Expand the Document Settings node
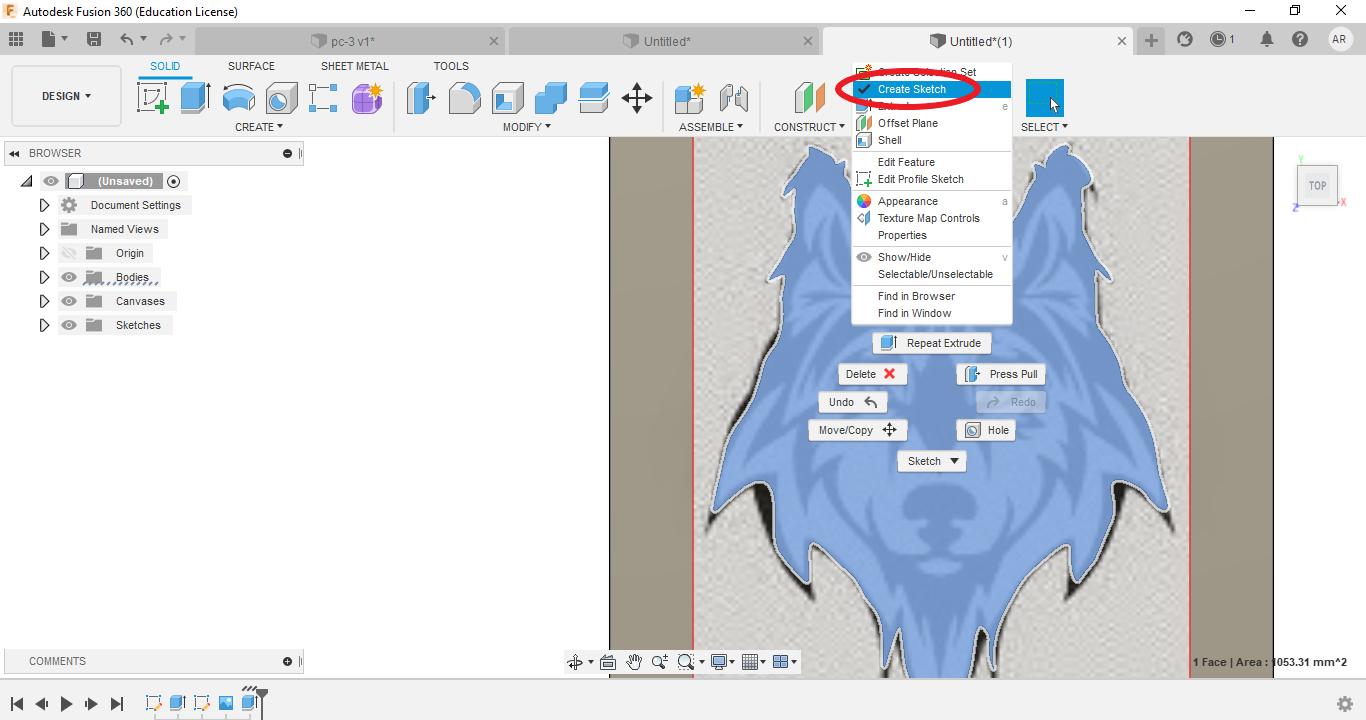1366x720 pixels. [44, 205]
